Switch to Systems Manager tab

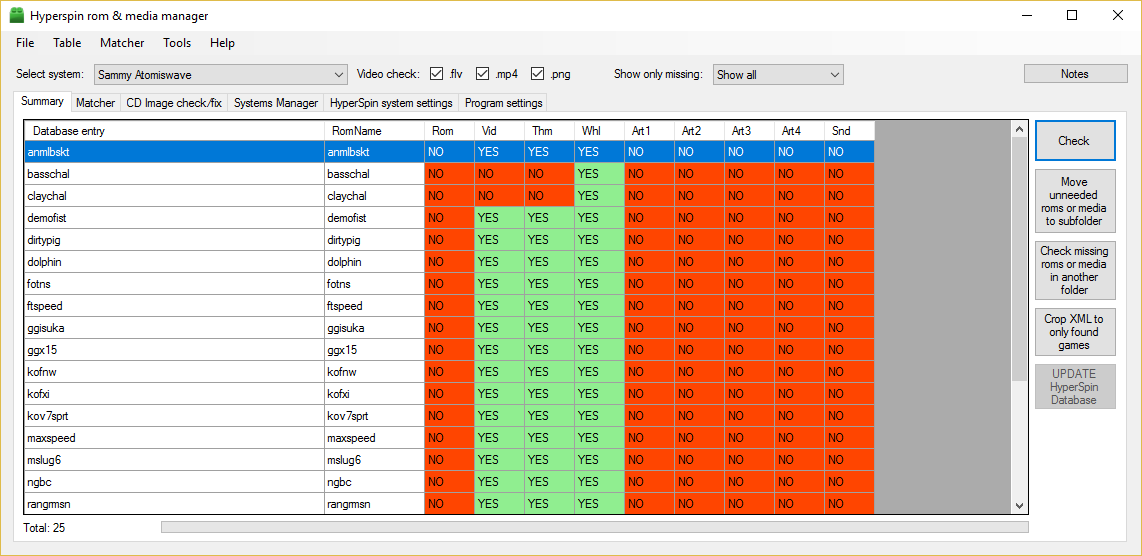pos(276,103)
